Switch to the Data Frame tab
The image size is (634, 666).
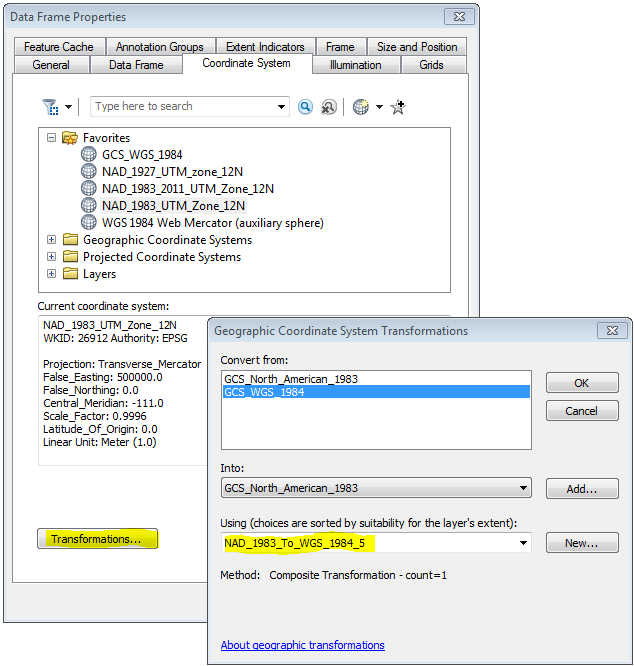click(135, 65)
